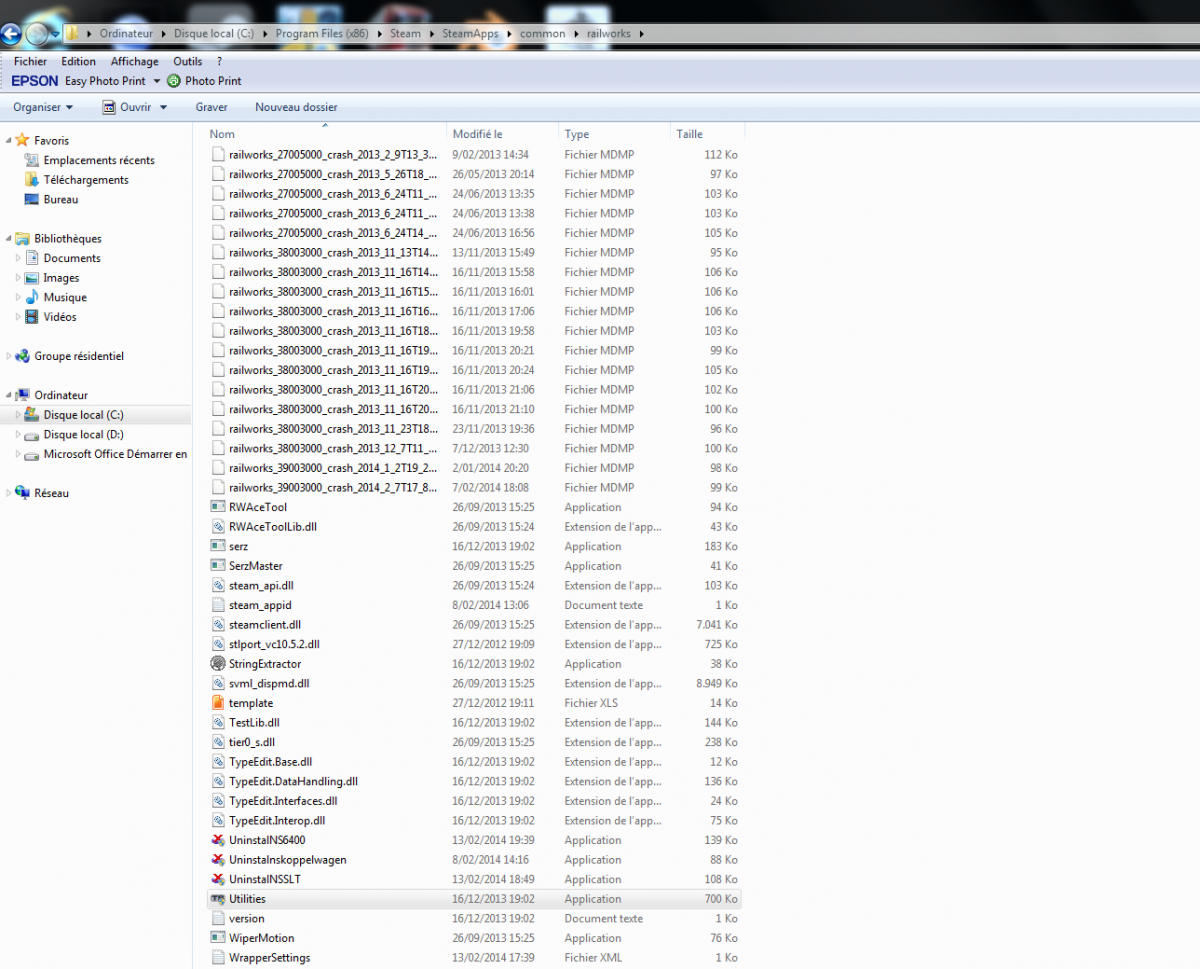Viewport: 1200px width, 969px height.
Task: Open the ? help menu
Action: point(219,62)
